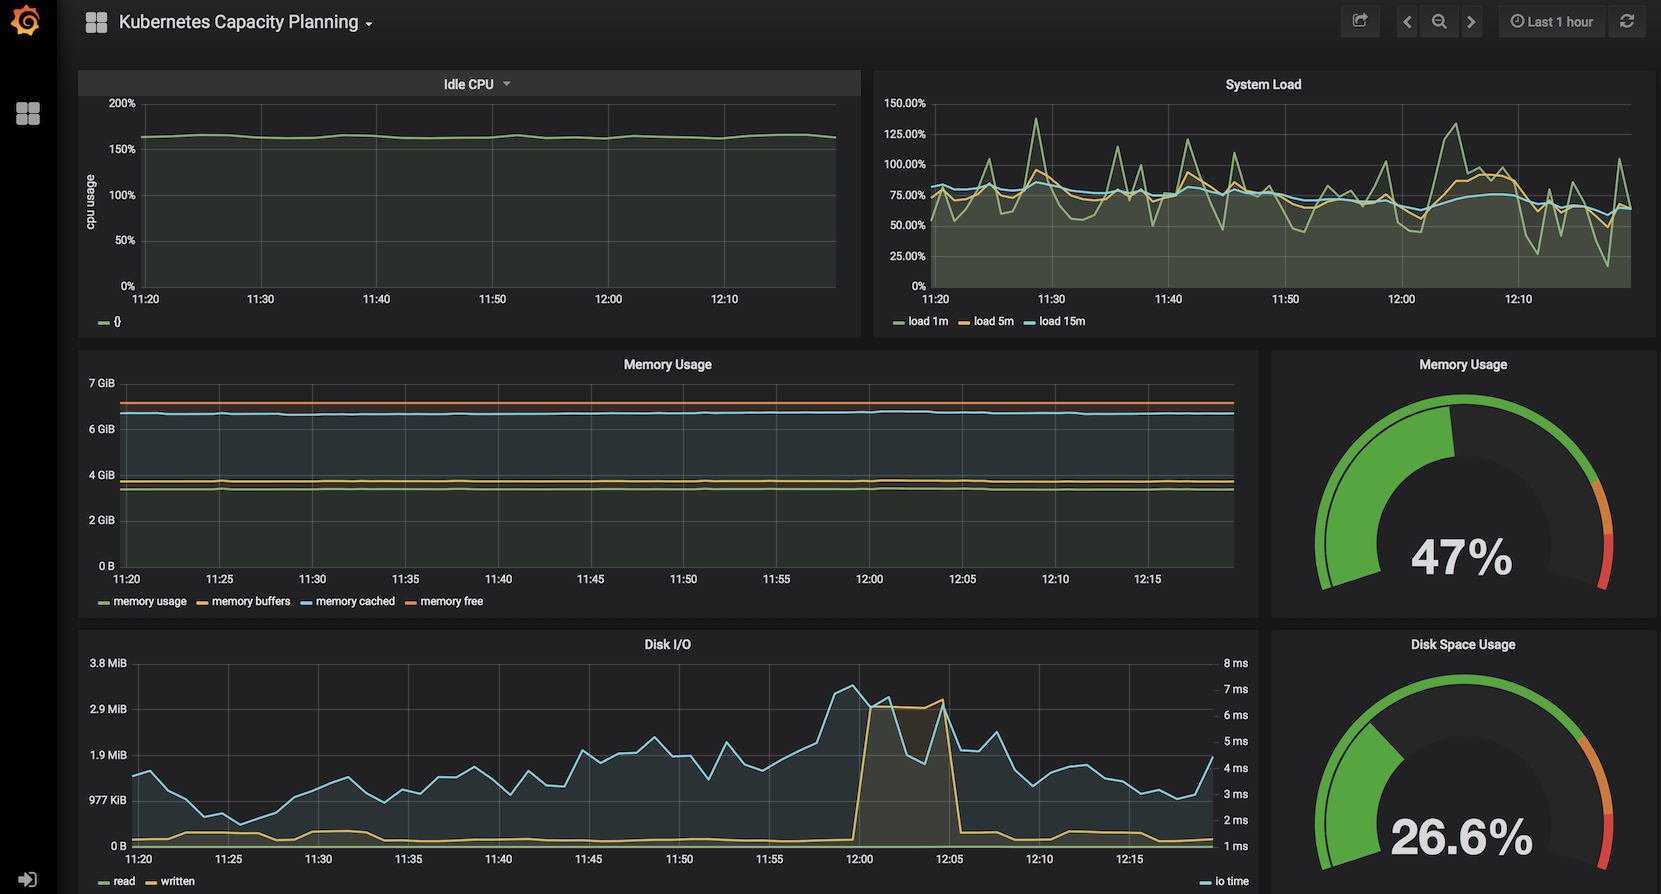Click the cpu usage axis label
This screenshot has height=894, width=1661.
tap(90, 202)
